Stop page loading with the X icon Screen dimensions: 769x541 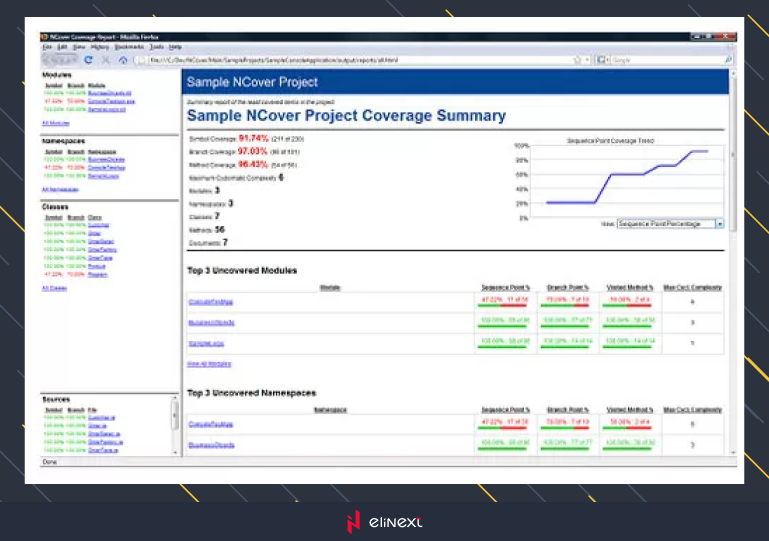click(106, 60)
